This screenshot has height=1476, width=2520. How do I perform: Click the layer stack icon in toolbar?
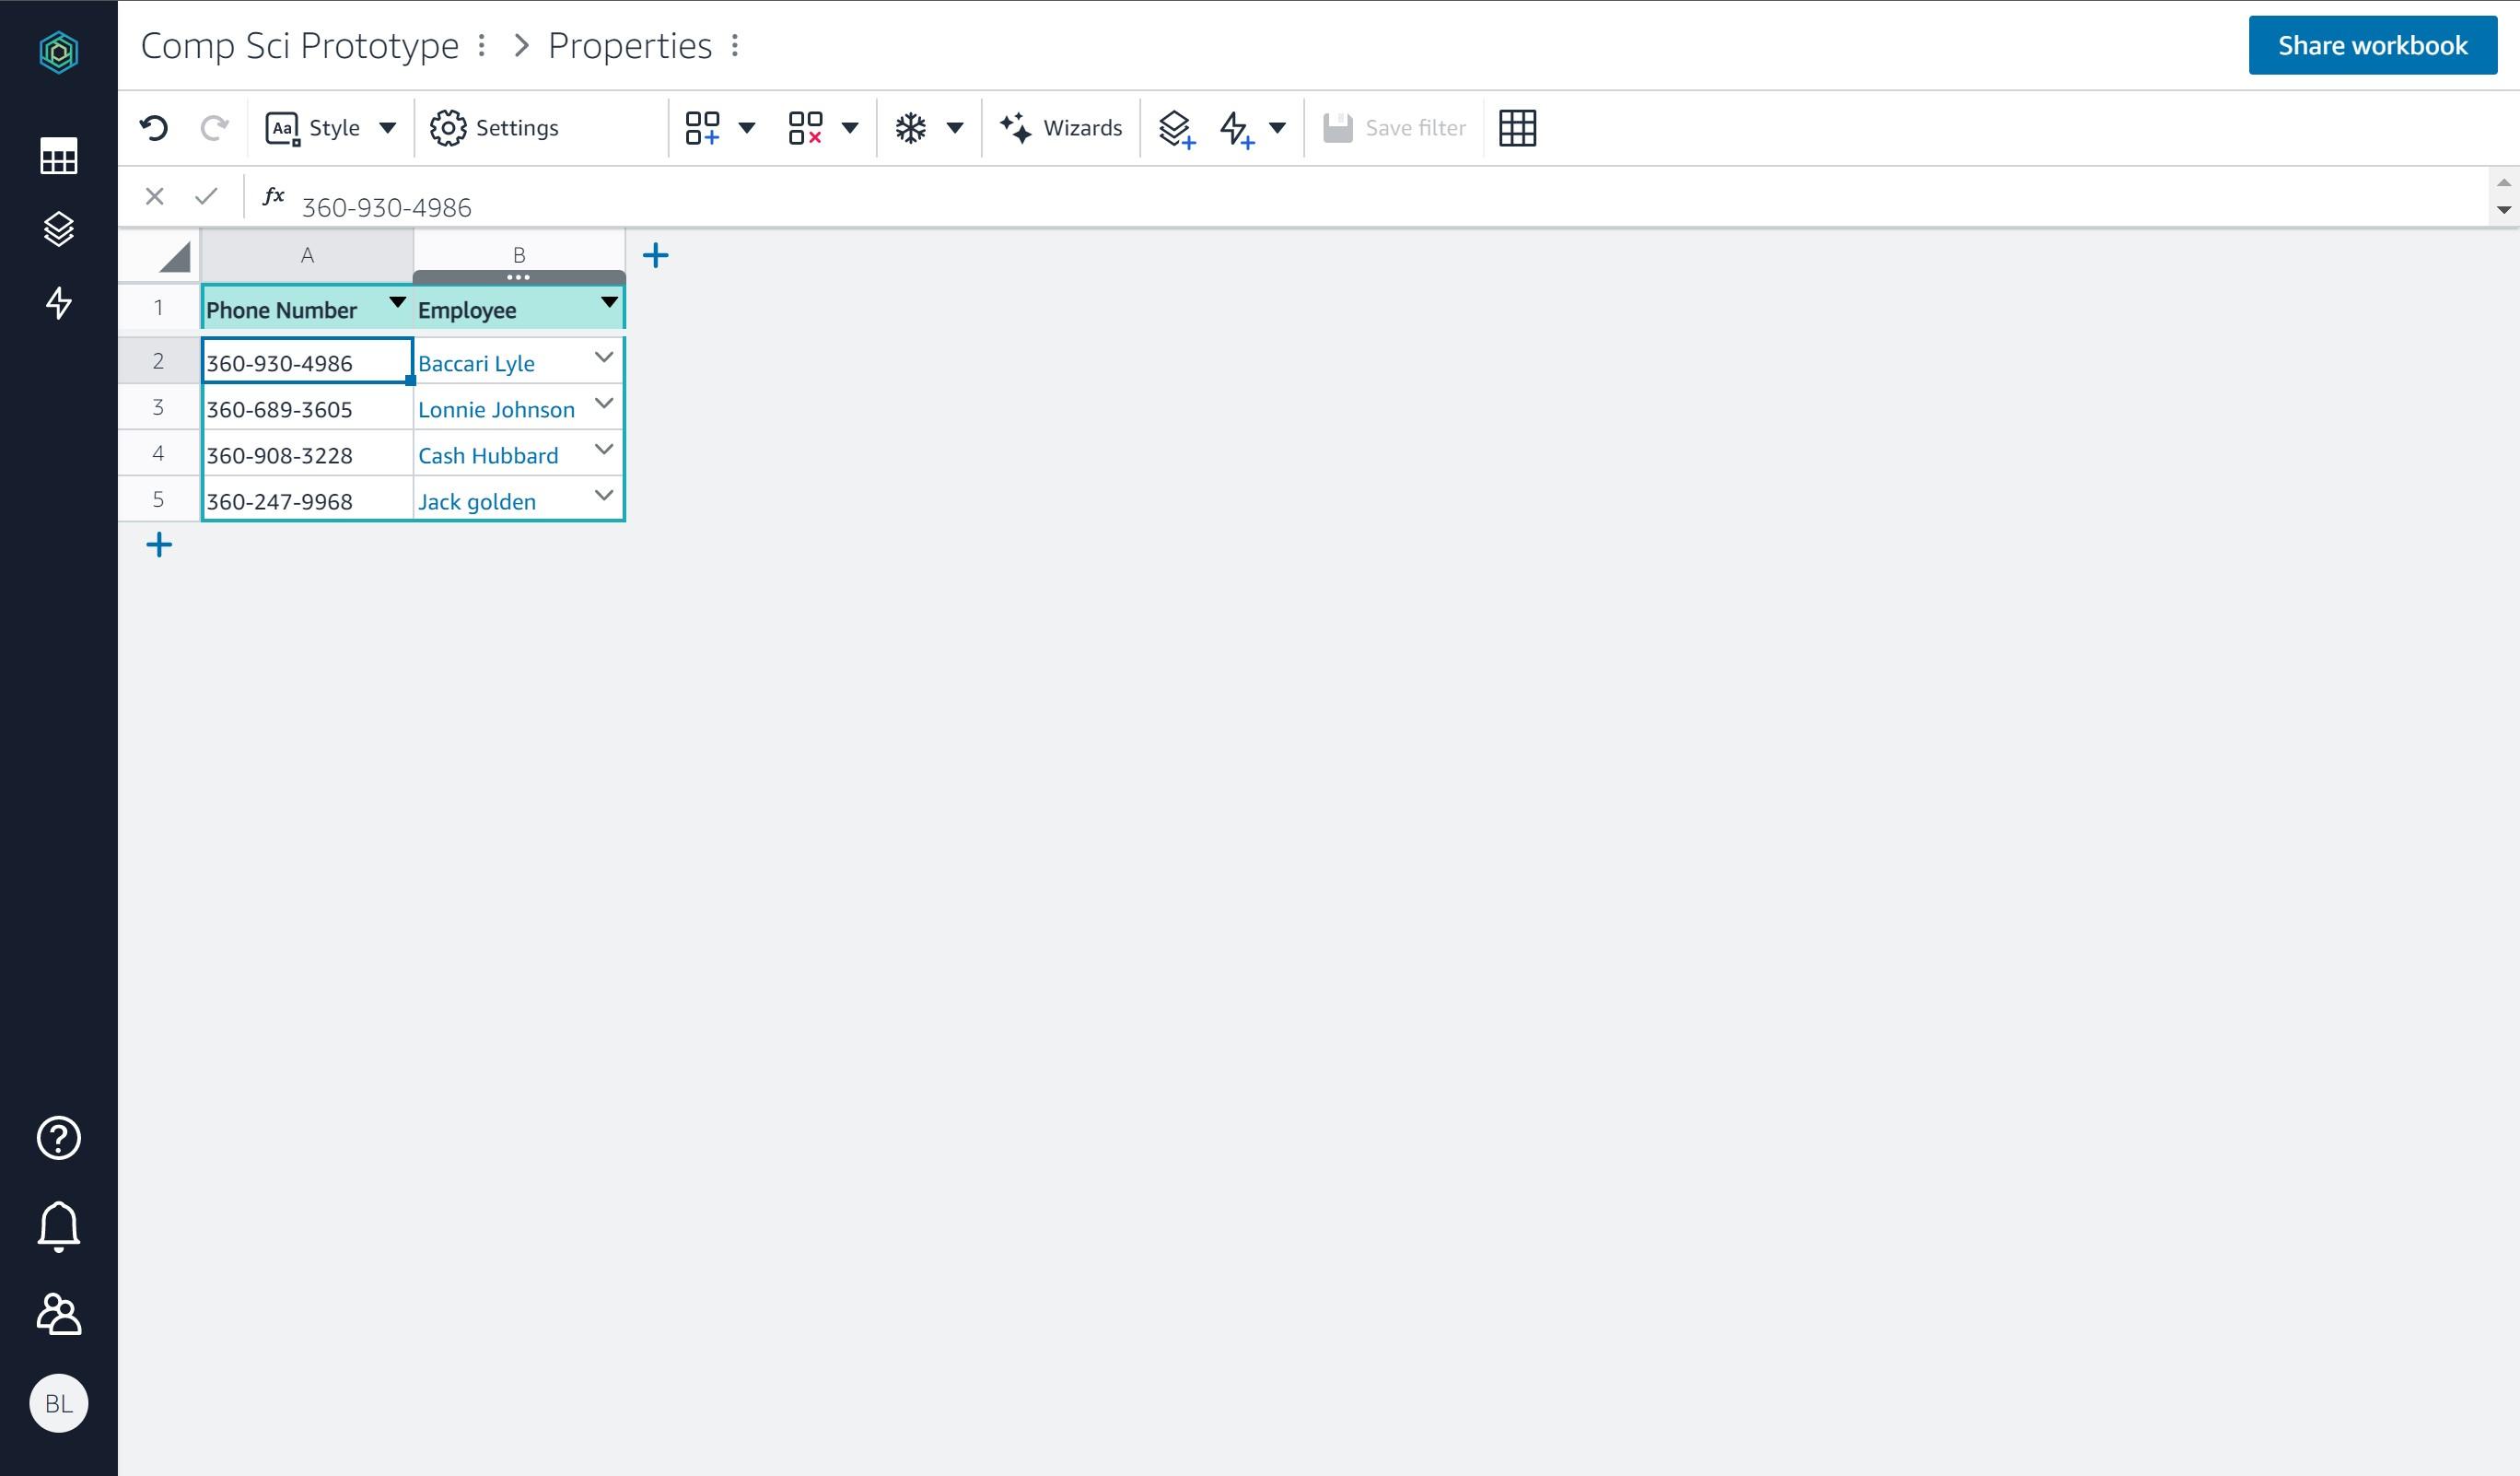coord(1175,126)
